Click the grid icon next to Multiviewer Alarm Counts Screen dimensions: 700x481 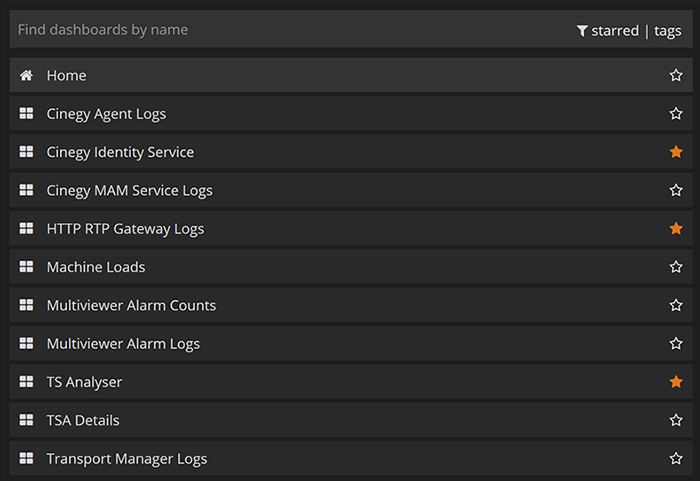point(26,305)
